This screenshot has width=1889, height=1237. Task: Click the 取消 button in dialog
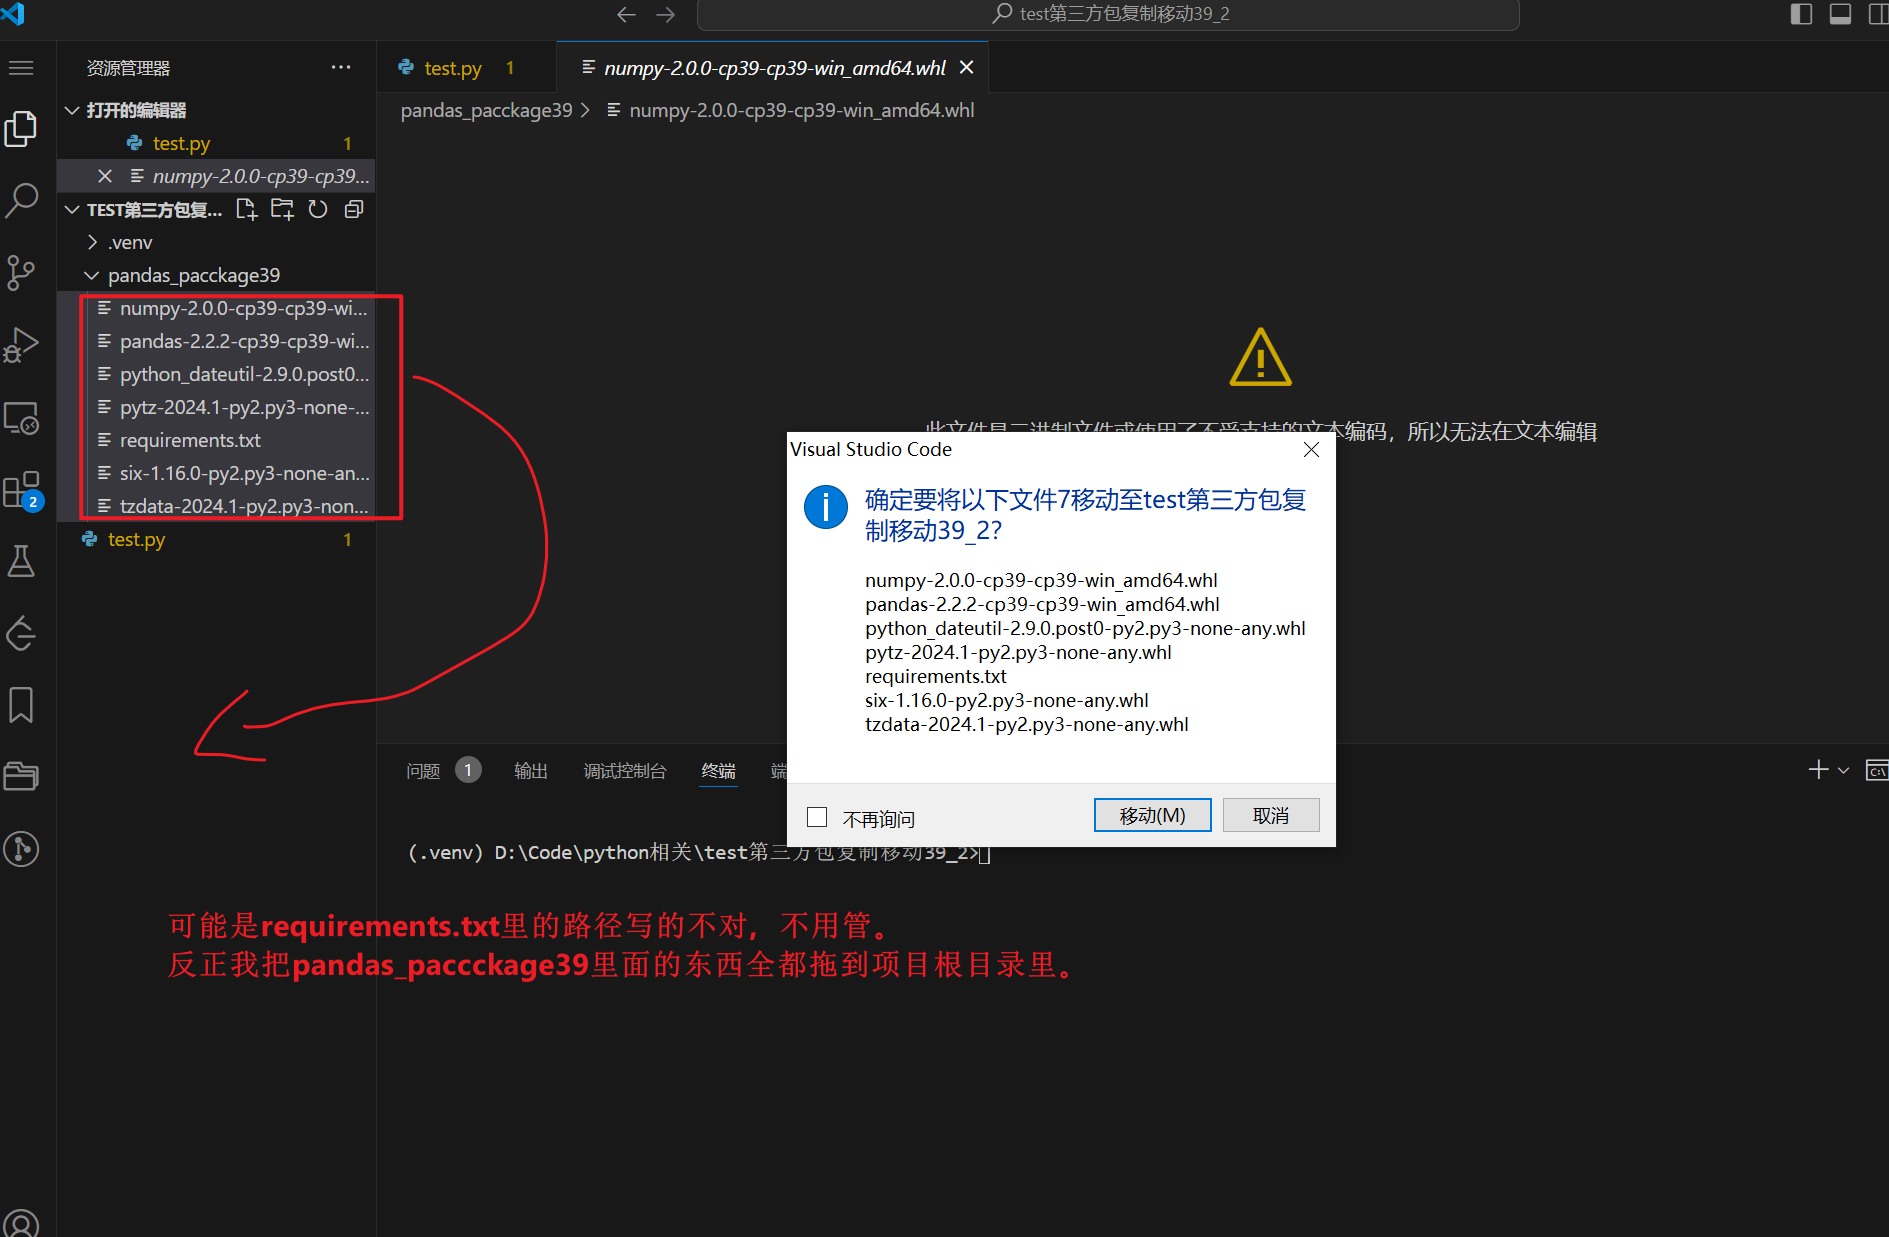[1270, 815]
